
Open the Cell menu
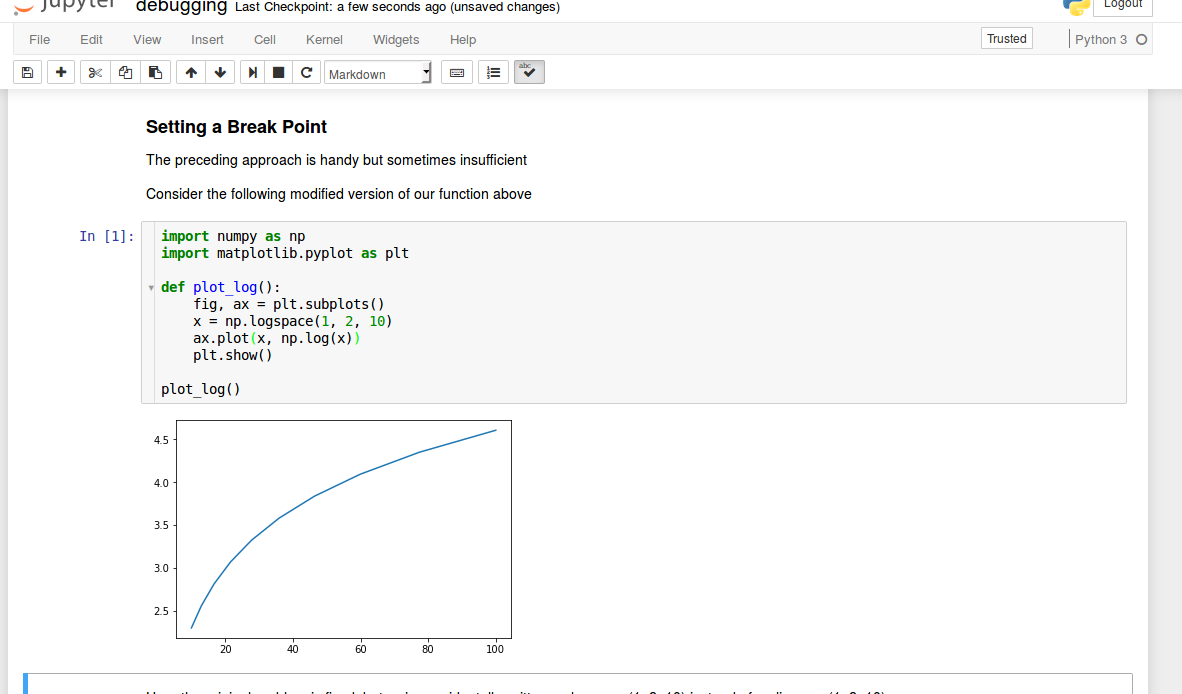click(265, 40)
